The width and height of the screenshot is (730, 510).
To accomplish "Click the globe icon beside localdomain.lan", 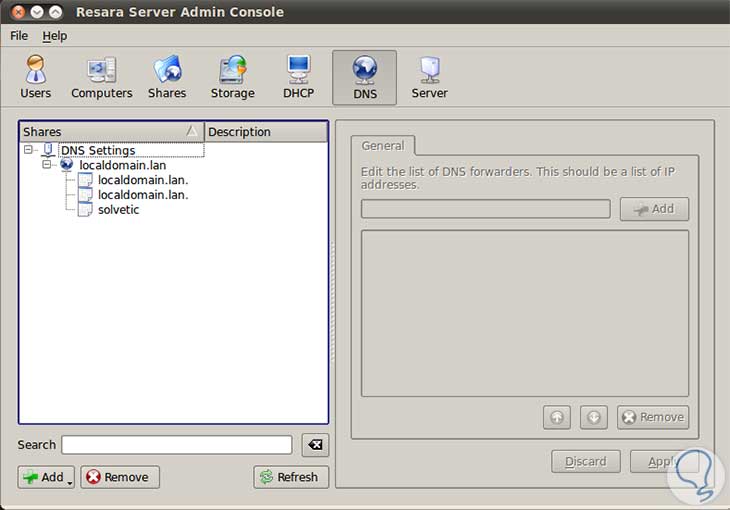I will point(67,164).
